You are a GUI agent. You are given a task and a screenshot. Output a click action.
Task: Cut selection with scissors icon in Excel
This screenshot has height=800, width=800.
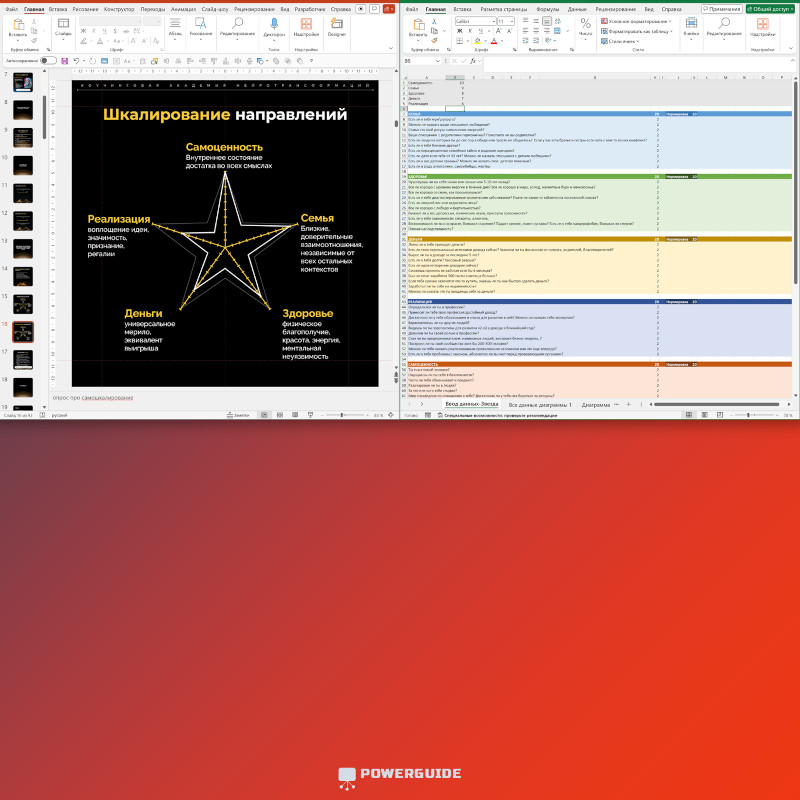point(434,21)
